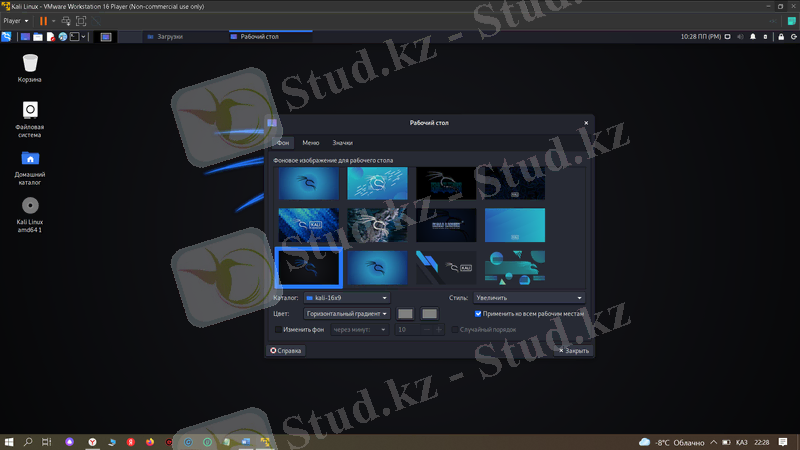The width and height of the screenshot is (800, 450).
Task: Click the first gray color swatch
Action: pos(405,314)
